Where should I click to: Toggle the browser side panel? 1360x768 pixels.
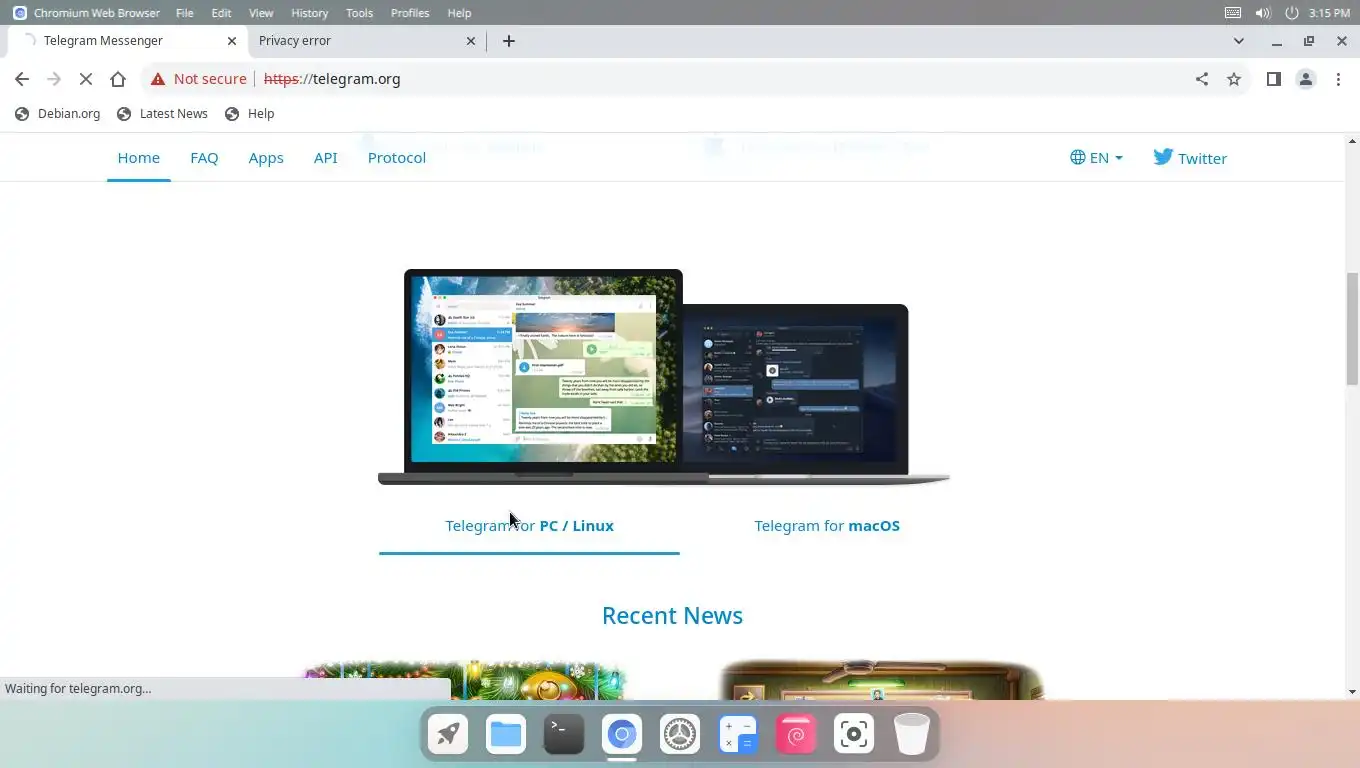coord(1273,79)
